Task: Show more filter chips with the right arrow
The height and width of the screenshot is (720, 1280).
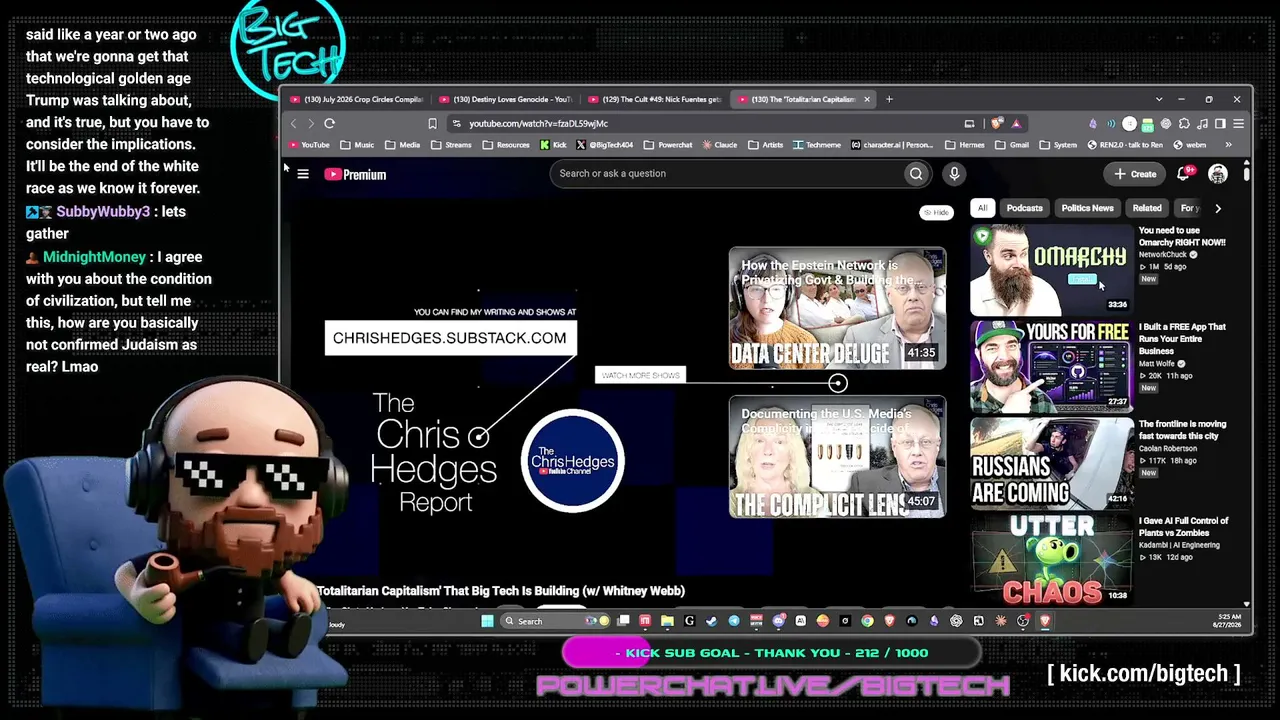Action: (x=1217, y=208)
